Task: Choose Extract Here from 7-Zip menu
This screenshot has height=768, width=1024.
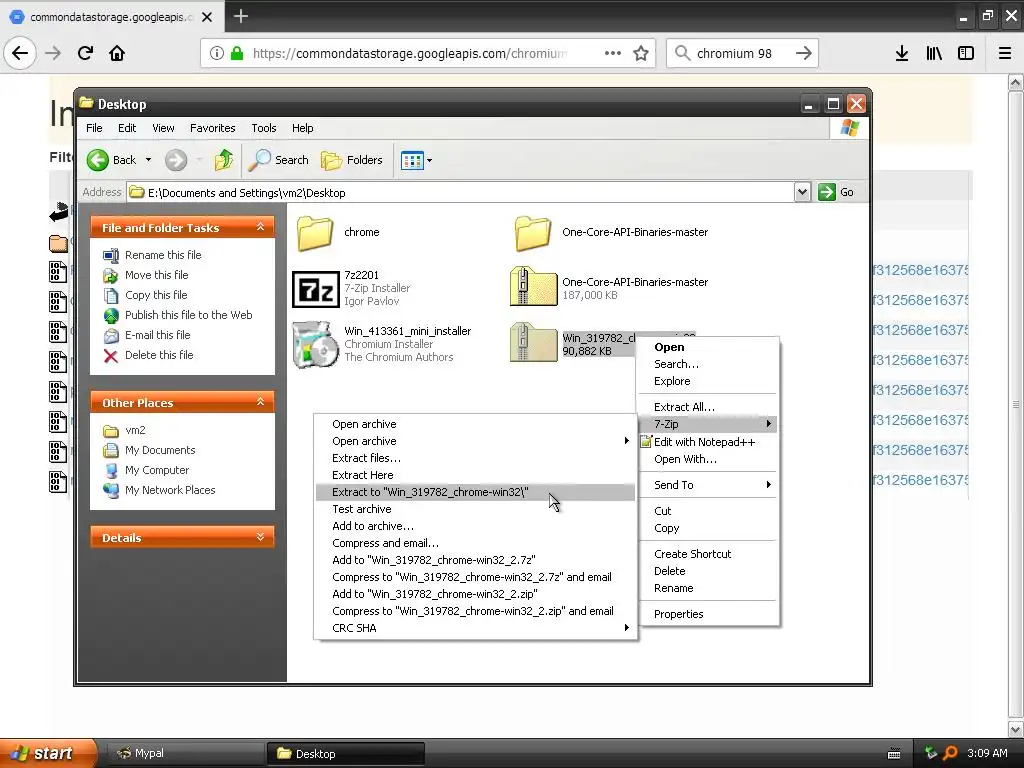Action: point(475,475)
